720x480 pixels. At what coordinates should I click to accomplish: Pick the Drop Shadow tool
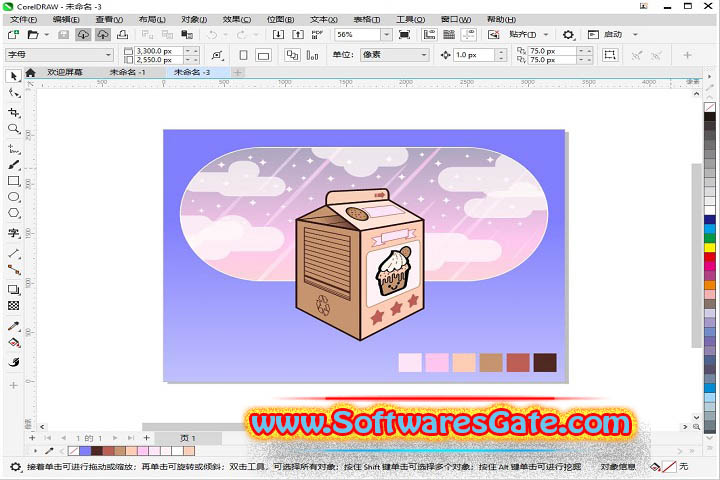(x=14, y=289)
